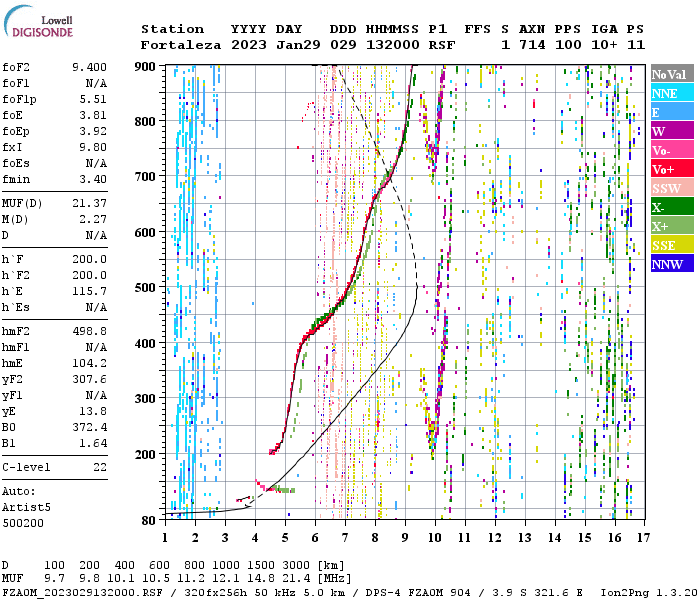
Task: Click the PPS value 100
Action: [568, 45]
